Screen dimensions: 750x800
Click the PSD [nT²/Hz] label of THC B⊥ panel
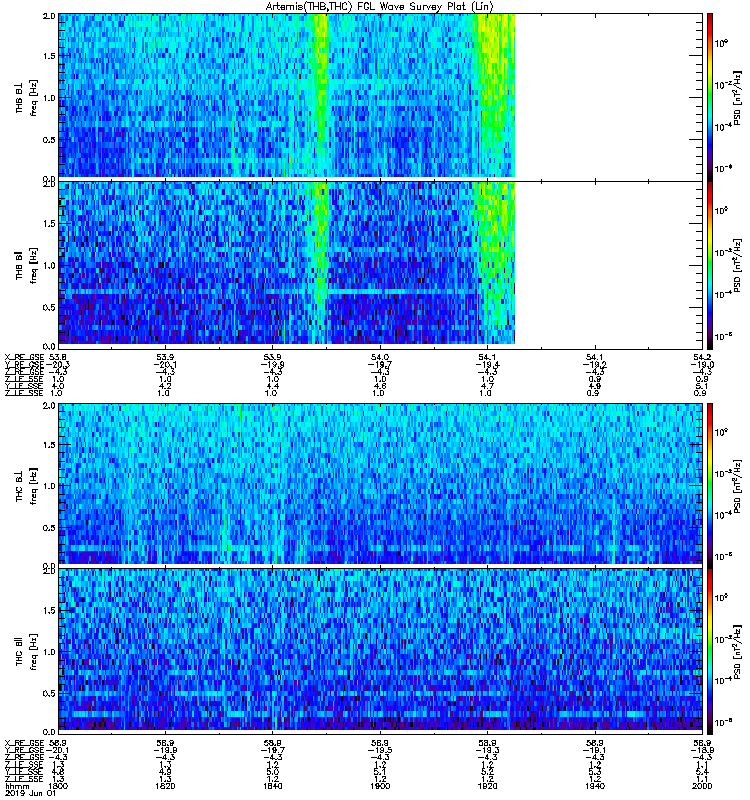pos(737,485)
